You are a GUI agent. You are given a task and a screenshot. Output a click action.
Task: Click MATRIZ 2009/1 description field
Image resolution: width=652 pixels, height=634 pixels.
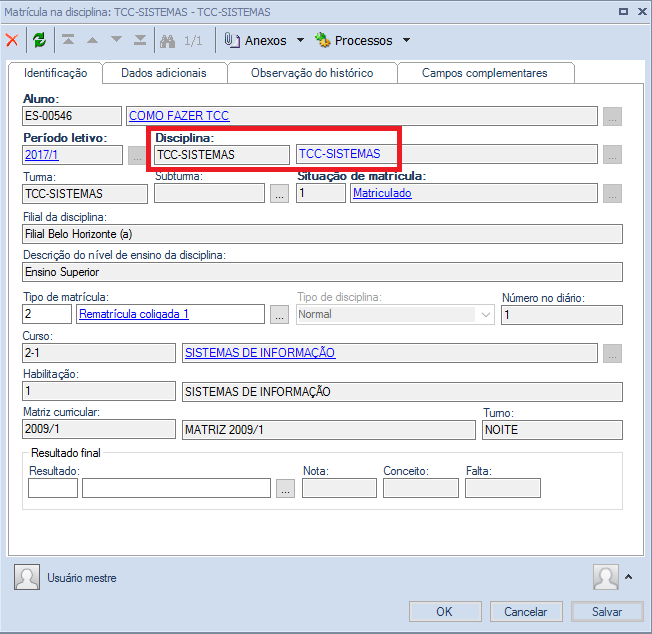point(329,430)
